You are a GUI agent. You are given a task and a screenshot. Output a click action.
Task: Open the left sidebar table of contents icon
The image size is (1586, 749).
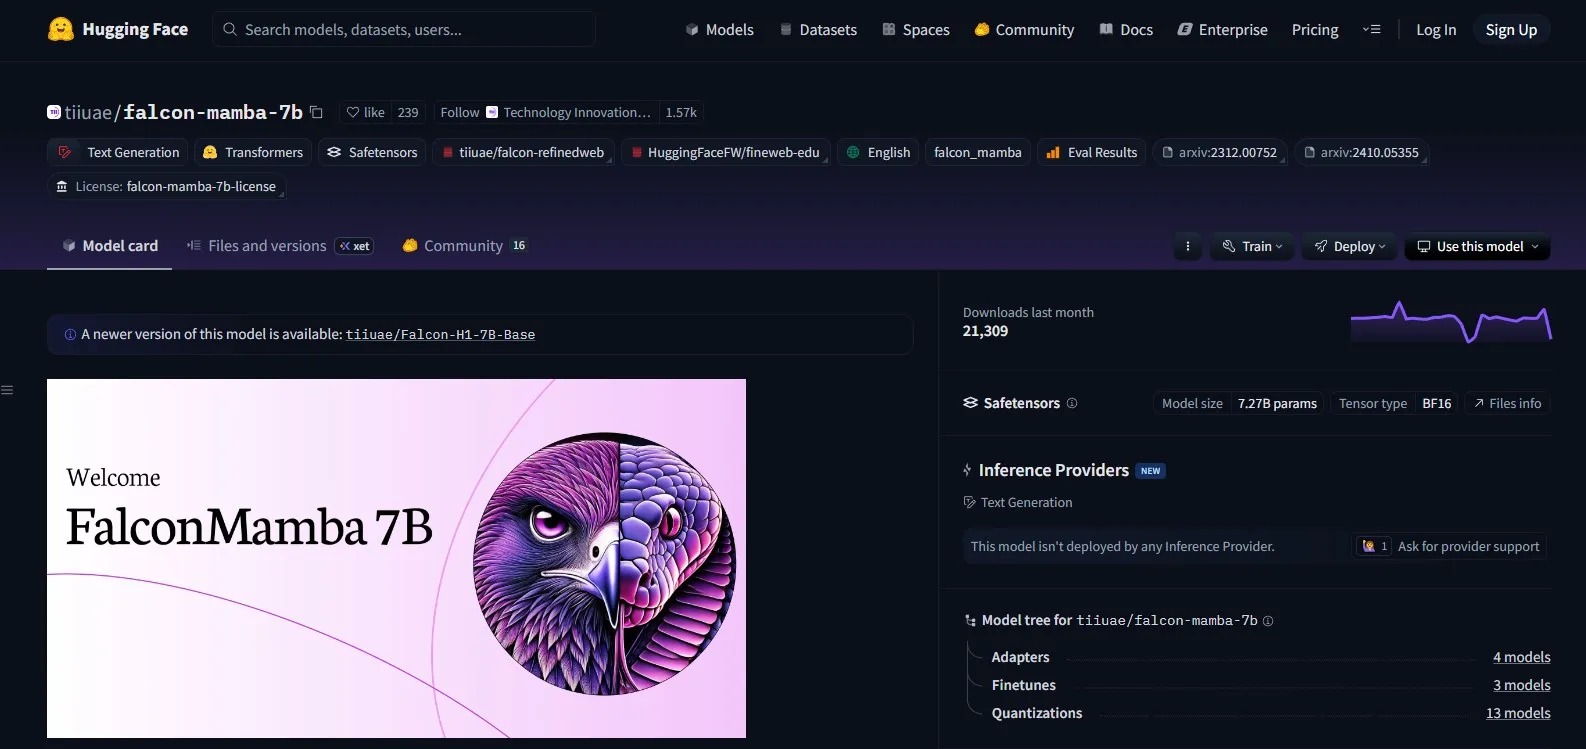pos(7,390)
